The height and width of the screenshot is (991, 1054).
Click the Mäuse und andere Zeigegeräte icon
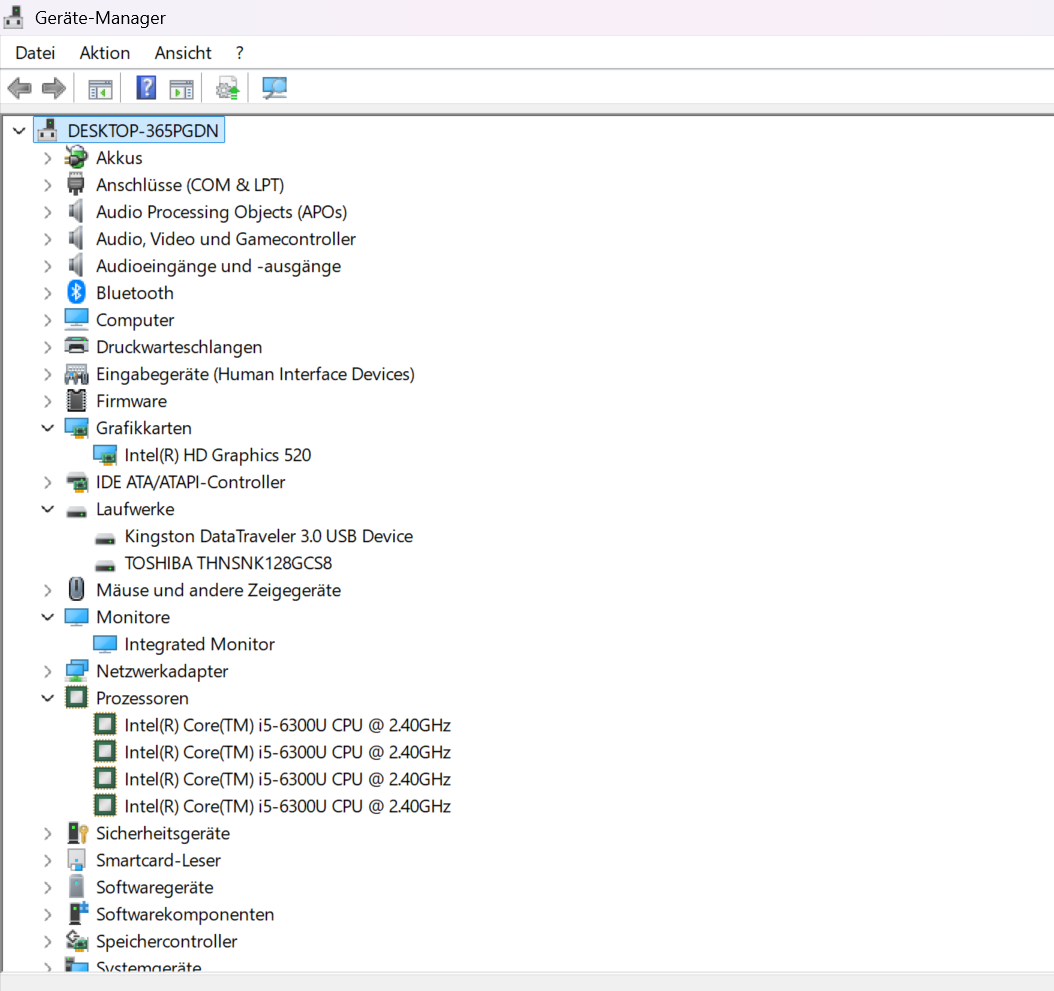[x=76, y=589]
